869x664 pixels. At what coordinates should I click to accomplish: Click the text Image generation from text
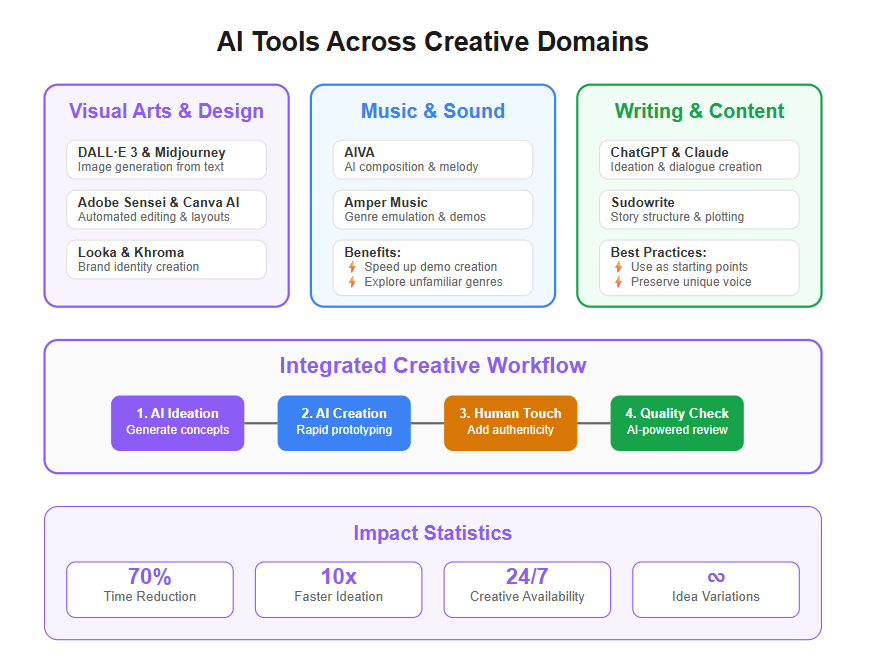pyautogui.click(x=151, y=167)
